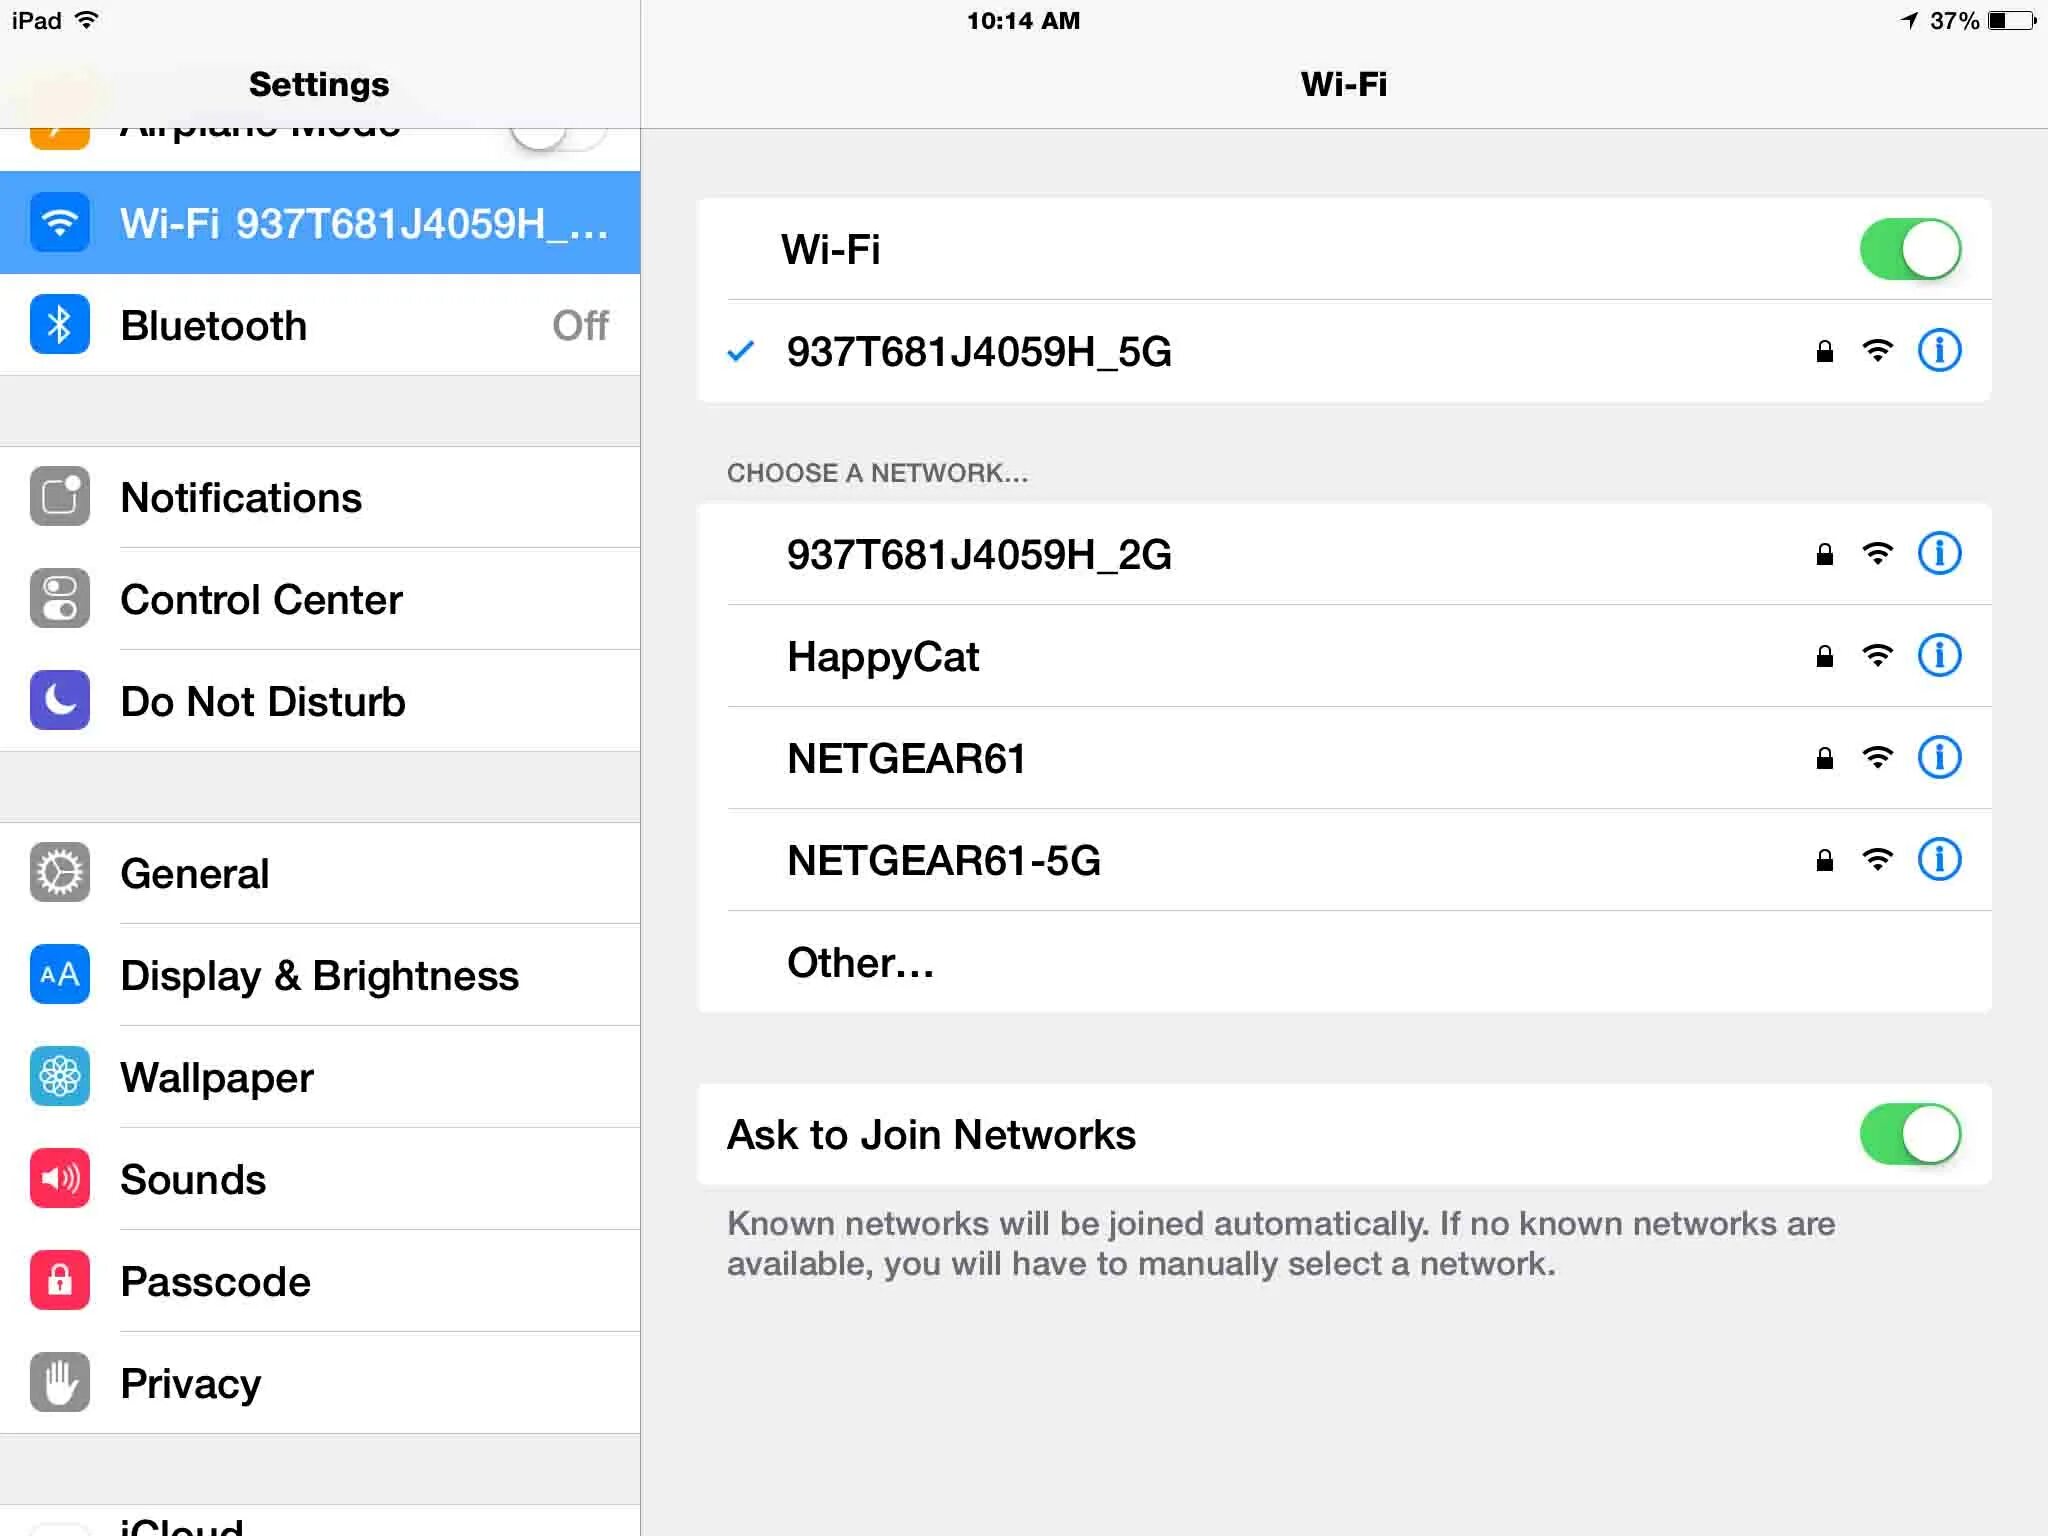Tap the Bluetooth icon in Settings sidebar
Screen dimensions: 2048x1536
[60, 324]
